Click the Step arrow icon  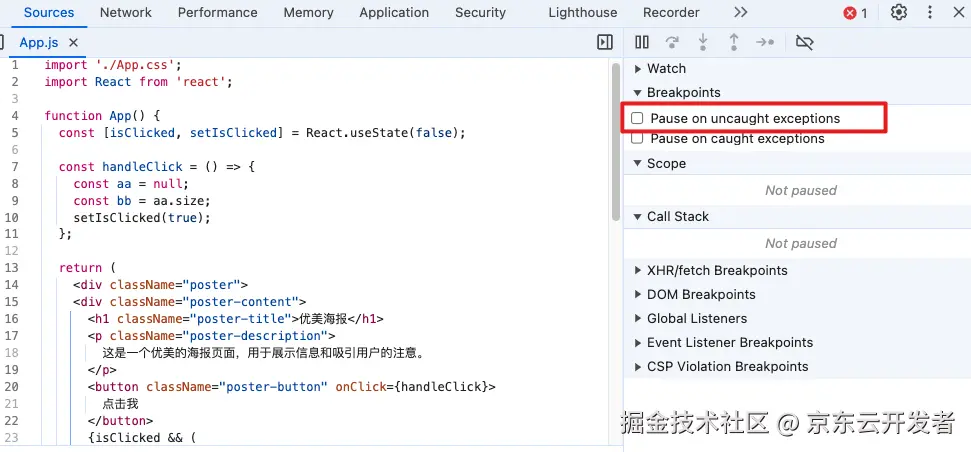pos(765,42)
